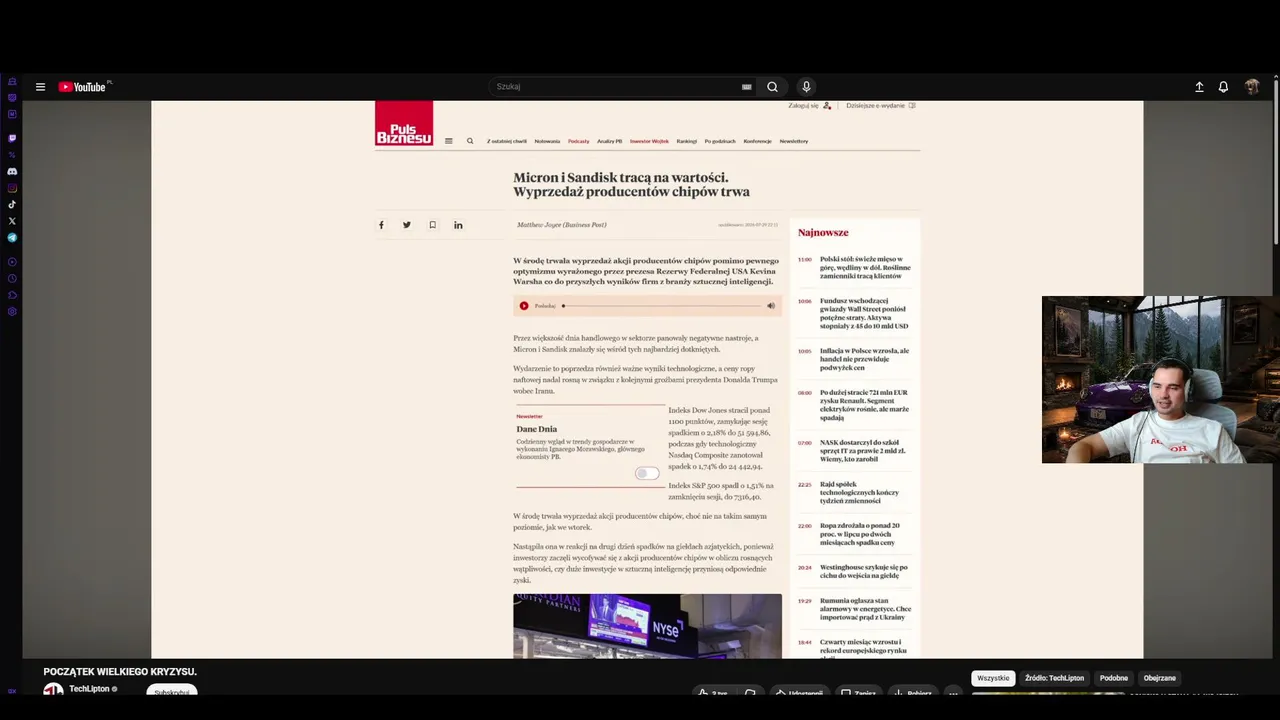This screenshot has height=720, width=1280.
Task: Click author Matthew Joyce (Business Post)
Action: point(561,225)
